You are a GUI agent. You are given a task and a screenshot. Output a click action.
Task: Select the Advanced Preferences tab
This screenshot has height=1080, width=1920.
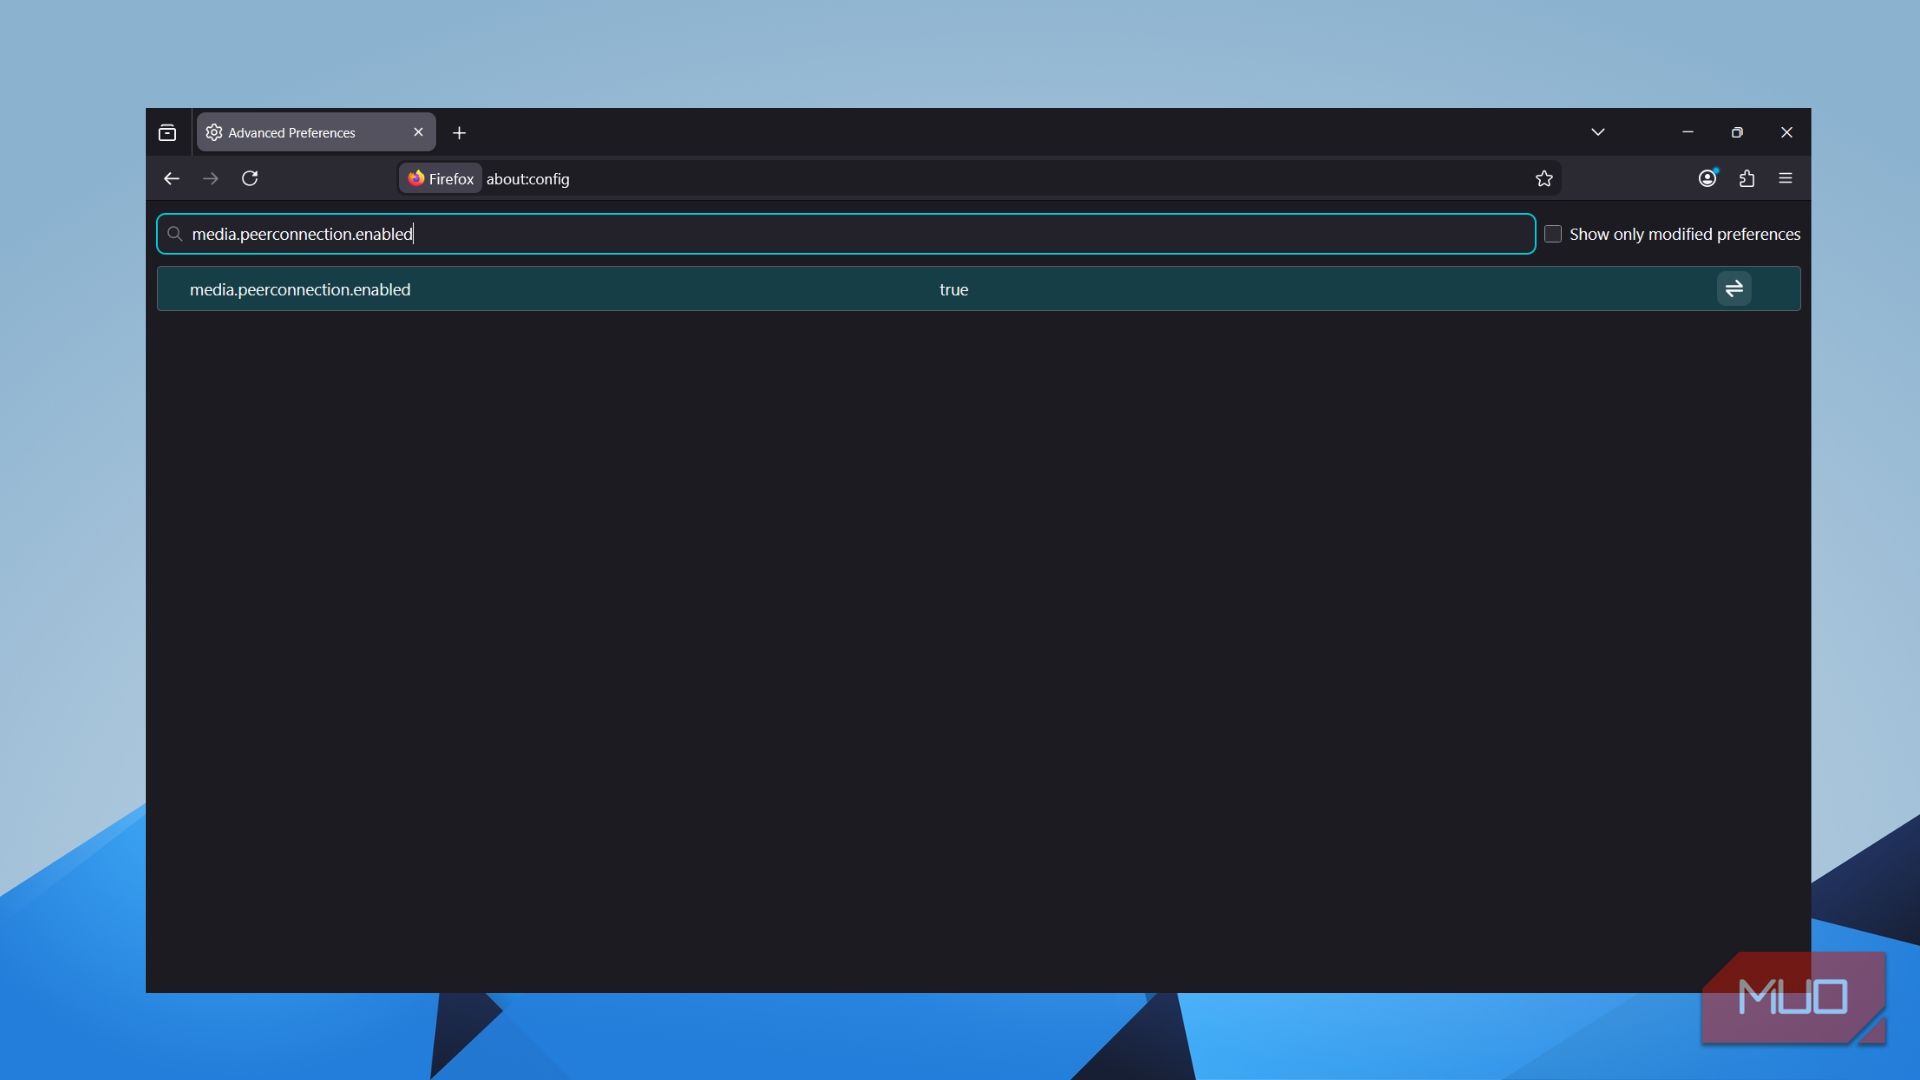pyautogui.click(x=316, y=132)
